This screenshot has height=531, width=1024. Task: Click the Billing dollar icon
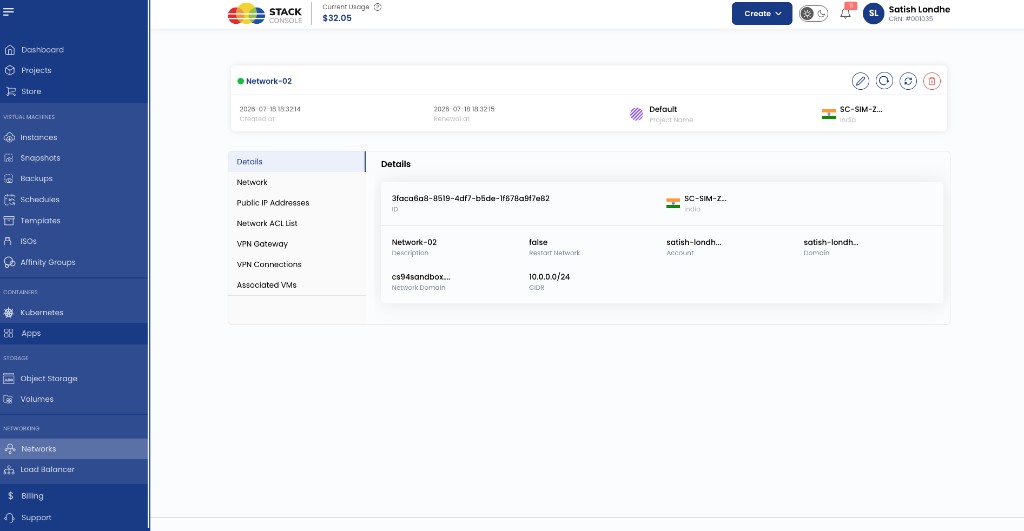10,496
